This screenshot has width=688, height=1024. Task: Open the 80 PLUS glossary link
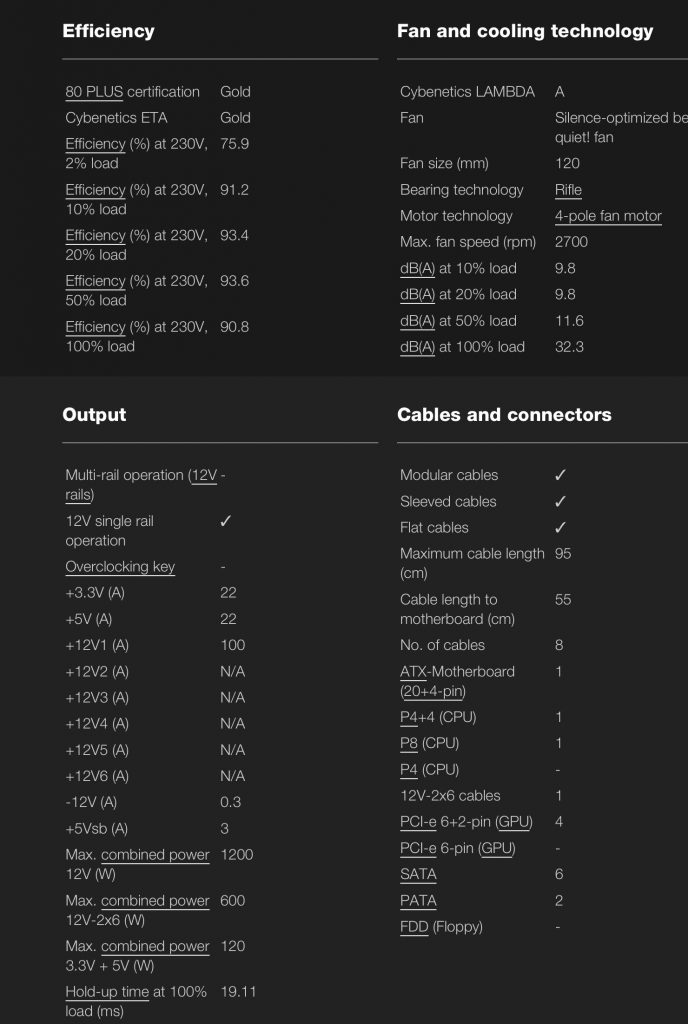coord(94,92)
